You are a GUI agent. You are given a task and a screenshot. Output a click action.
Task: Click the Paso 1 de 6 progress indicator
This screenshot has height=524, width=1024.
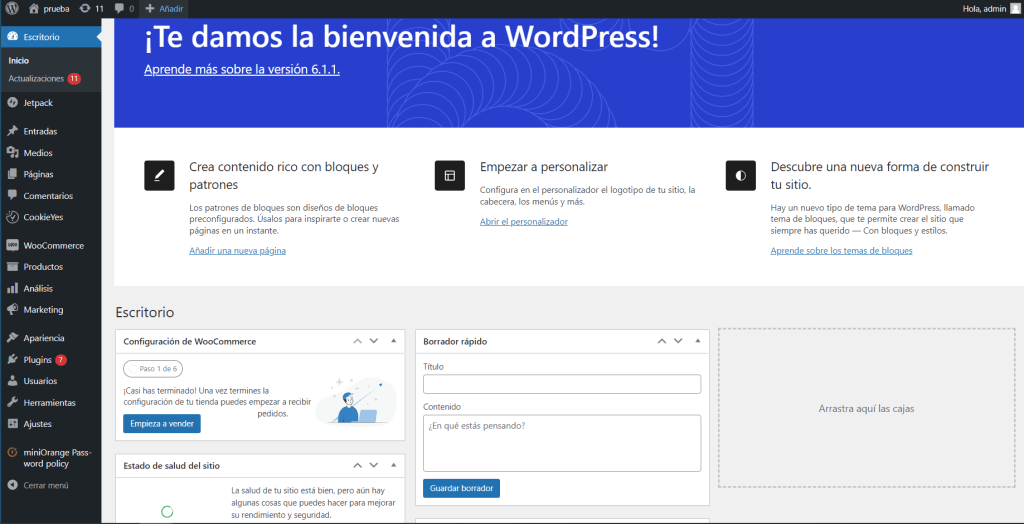point(152,369)
